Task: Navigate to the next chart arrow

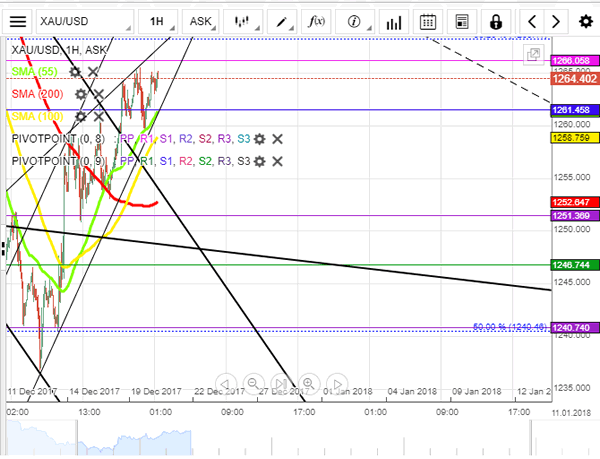Action: click(557, 21)
